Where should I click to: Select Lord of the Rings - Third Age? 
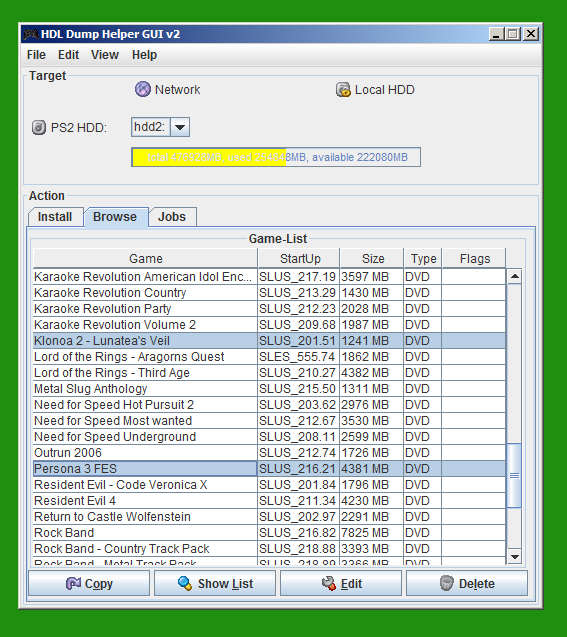(269, 373)
